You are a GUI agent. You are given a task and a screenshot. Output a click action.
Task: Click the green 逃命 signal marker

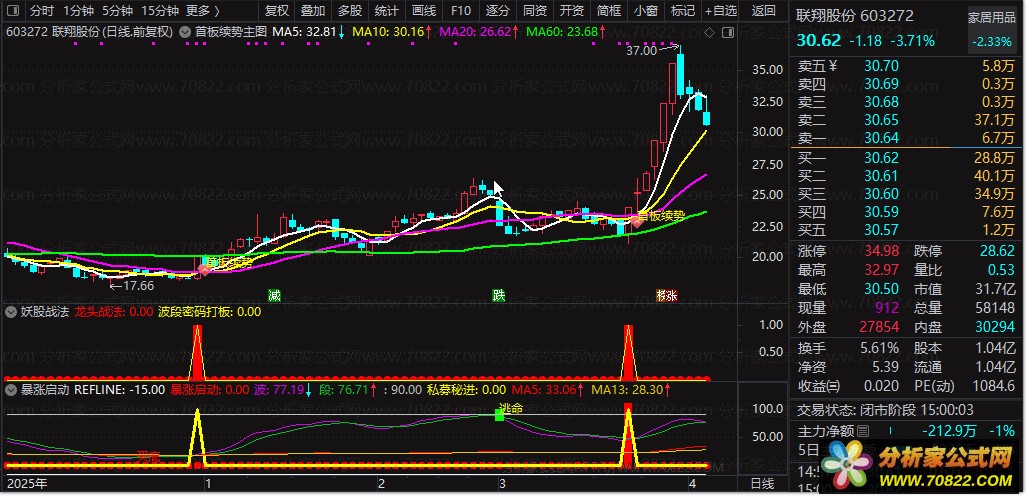tap(499, 416)
